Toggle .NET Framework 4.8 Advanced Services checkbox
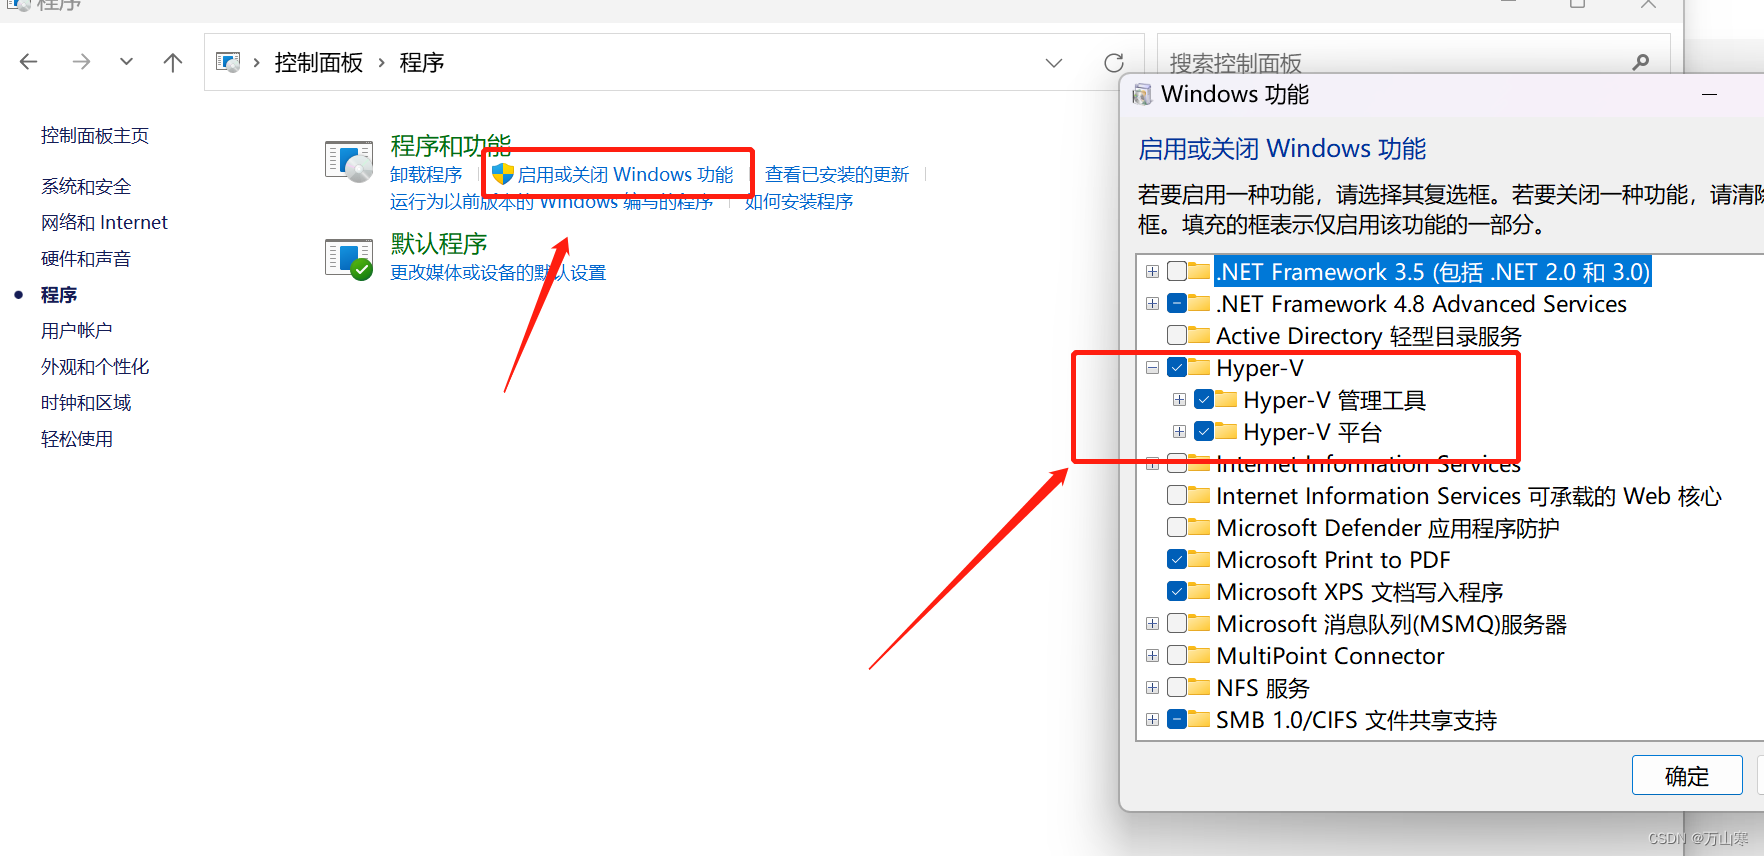Screen dimensions: 1764x856 (x=1177, y=304)
